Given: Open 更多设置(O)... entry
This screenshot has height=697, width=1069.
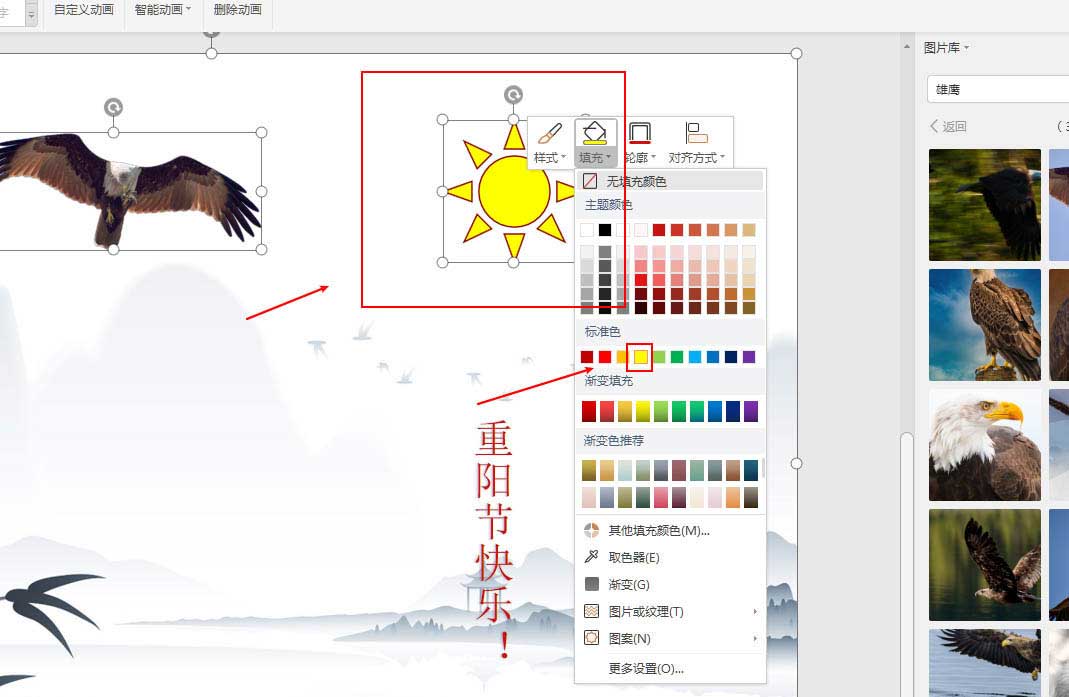Looking at the screenshot, I should pyautogui.click(x=670, y=668).
